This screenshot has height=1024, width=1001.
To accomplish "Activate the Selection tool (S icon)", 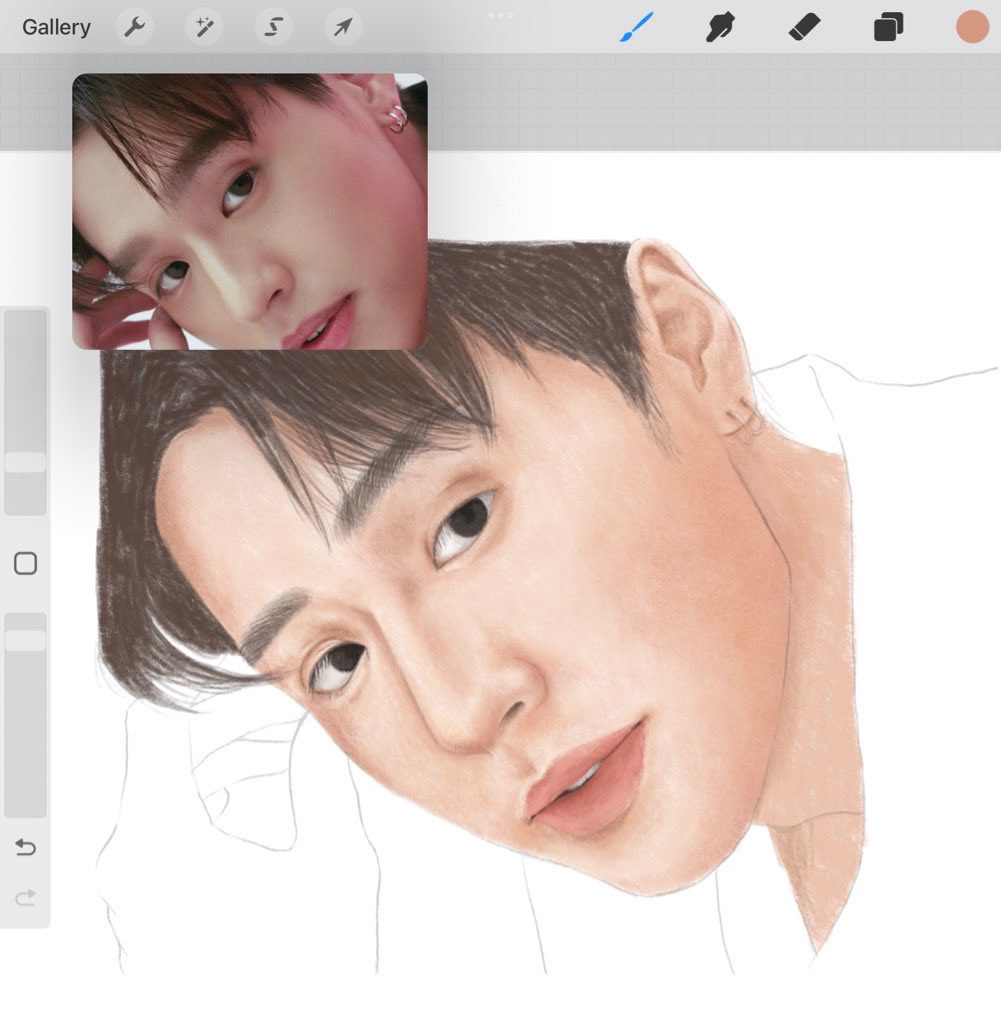I will pos(274,27).
